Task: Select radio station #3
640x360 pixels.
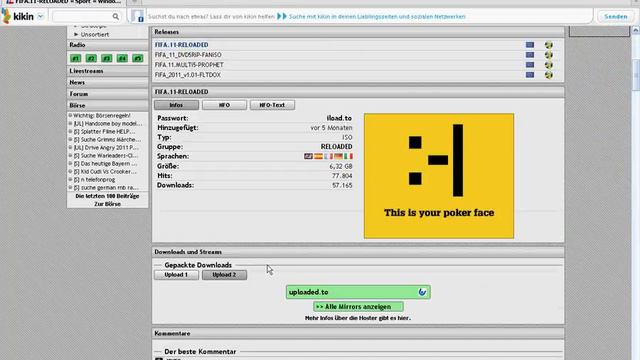Action: pos(107,58)
